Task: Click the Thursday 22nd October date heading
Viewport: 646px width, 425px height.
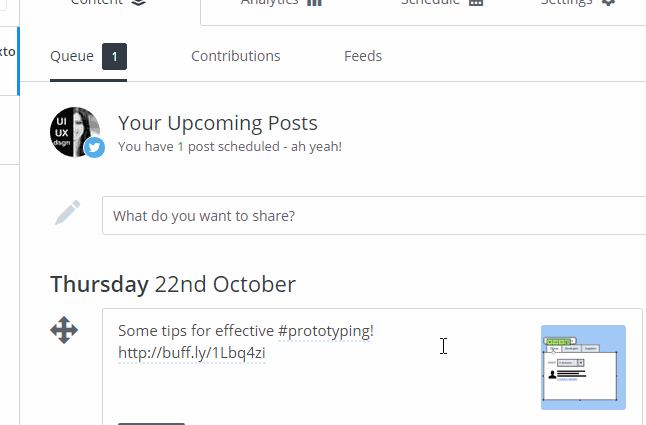Action: [x=173, y=284]
